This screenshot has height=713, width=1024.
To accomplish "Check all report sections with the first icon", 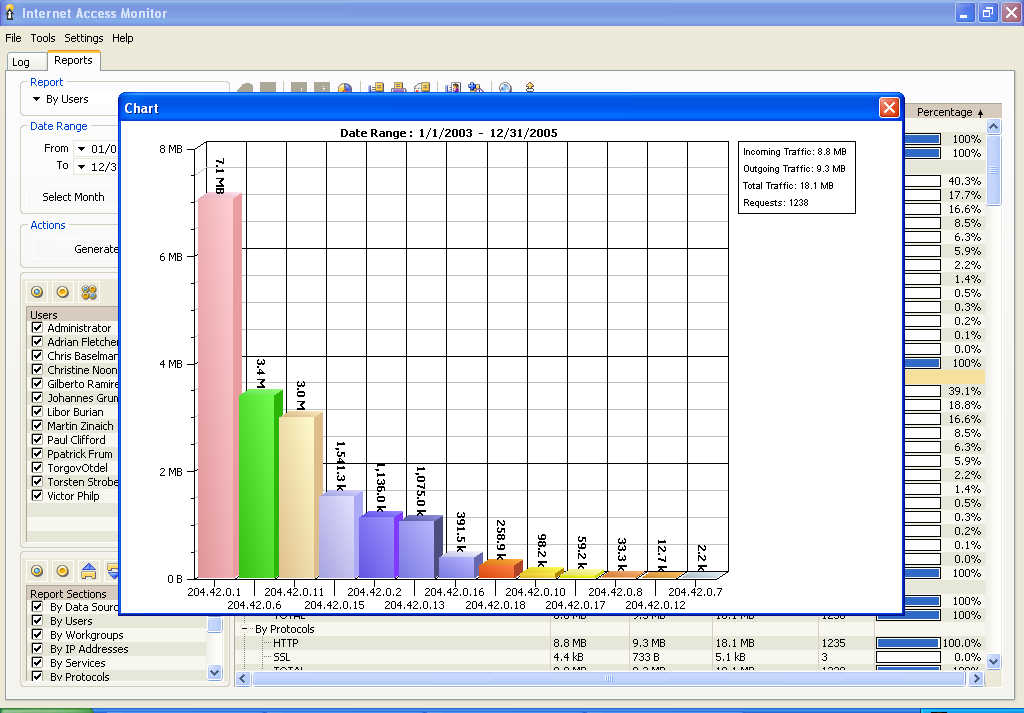I will coord(37,571).
